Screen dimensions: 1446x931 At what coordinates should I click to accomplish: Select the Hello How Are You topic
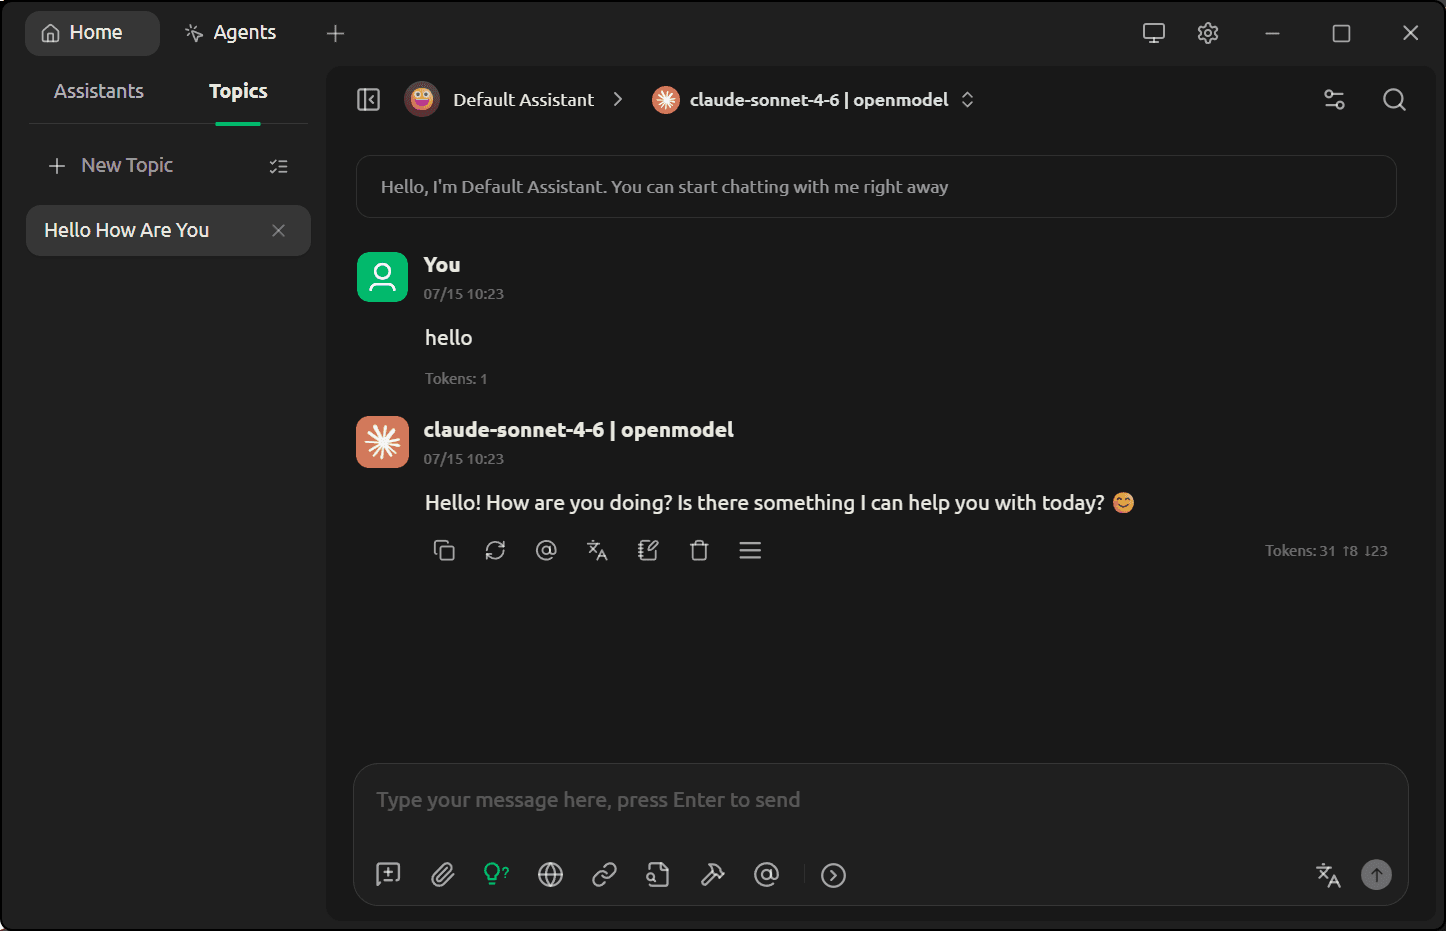(168, 230)
